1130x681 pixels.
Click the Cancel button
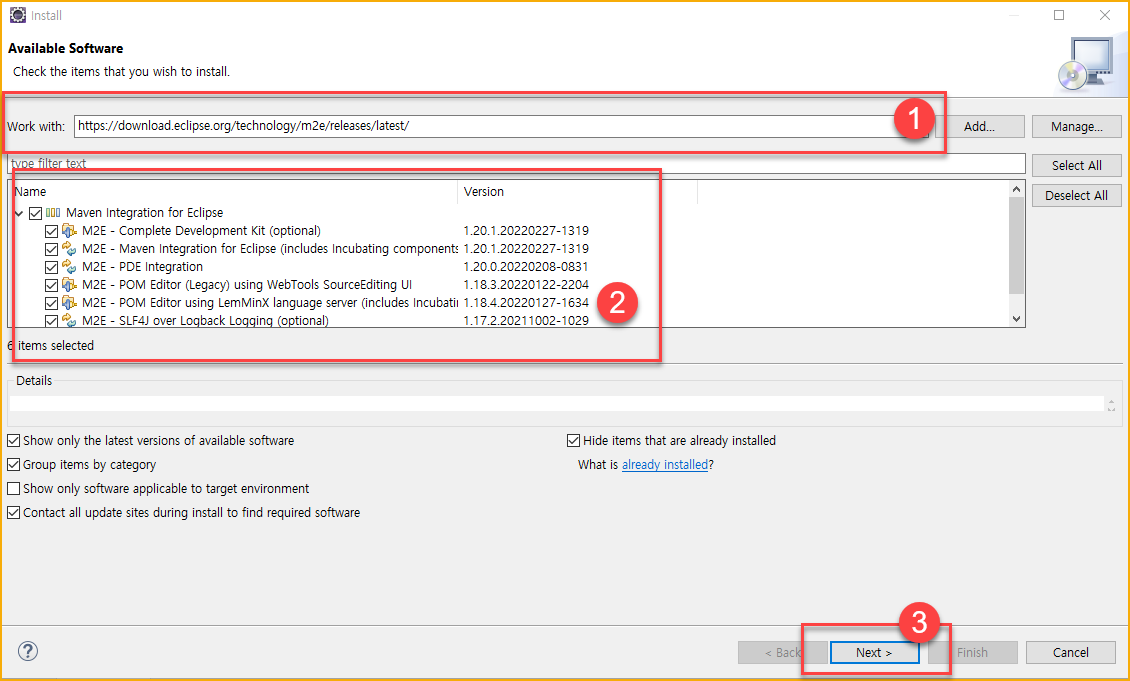(1071, 652)
